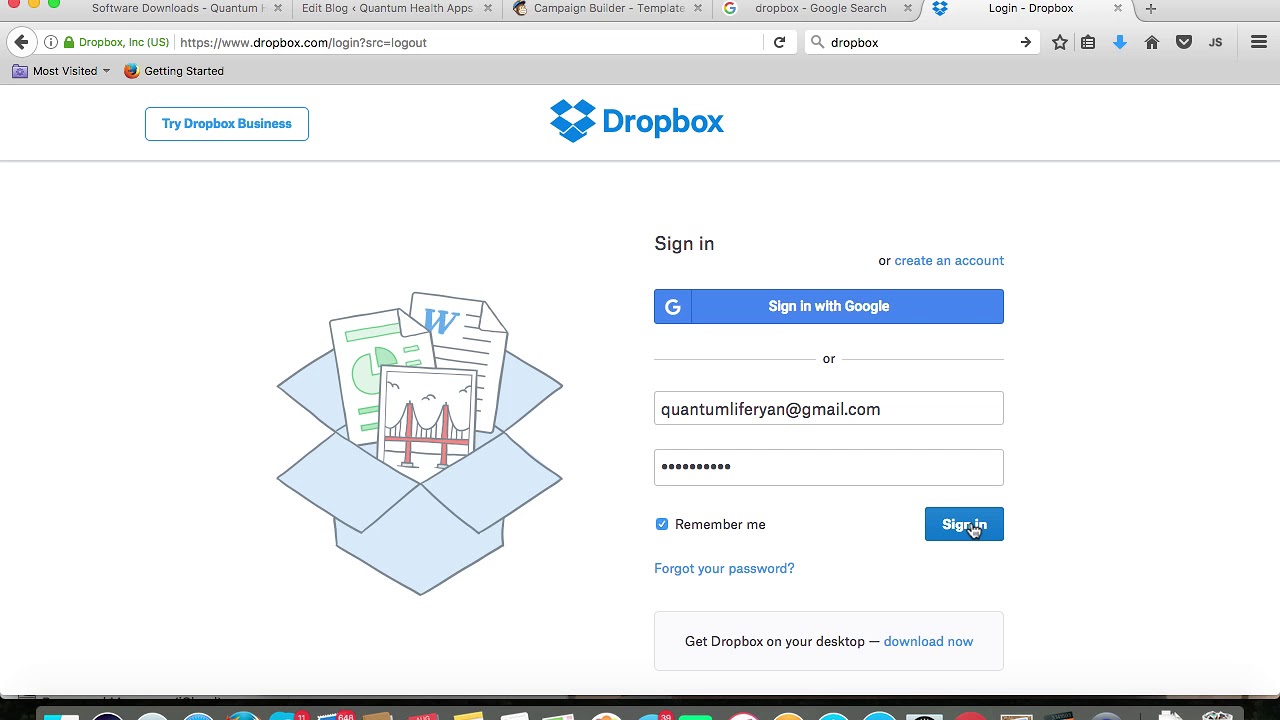Close the dropbox - Google Search tab
The width and height of the screenshot is (1280, 720).
[x=908, y=8]
